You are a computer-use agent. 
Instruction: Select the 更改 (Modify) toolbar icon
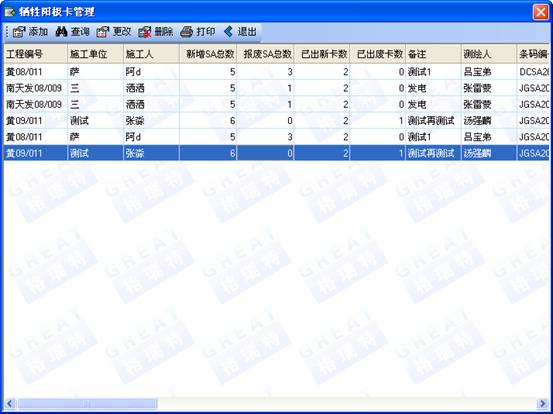103,32
